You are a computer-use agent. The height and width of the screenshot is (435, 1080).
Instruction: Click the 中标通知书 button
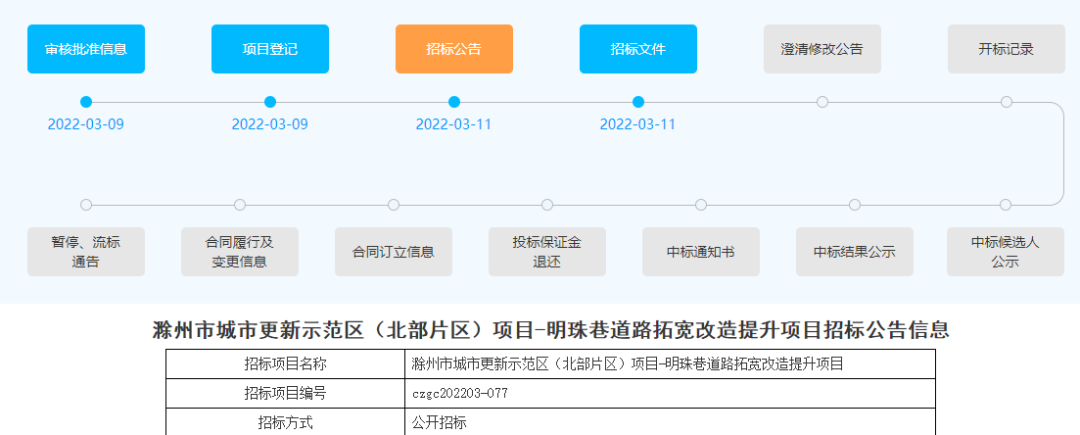(x=700, y=252)
